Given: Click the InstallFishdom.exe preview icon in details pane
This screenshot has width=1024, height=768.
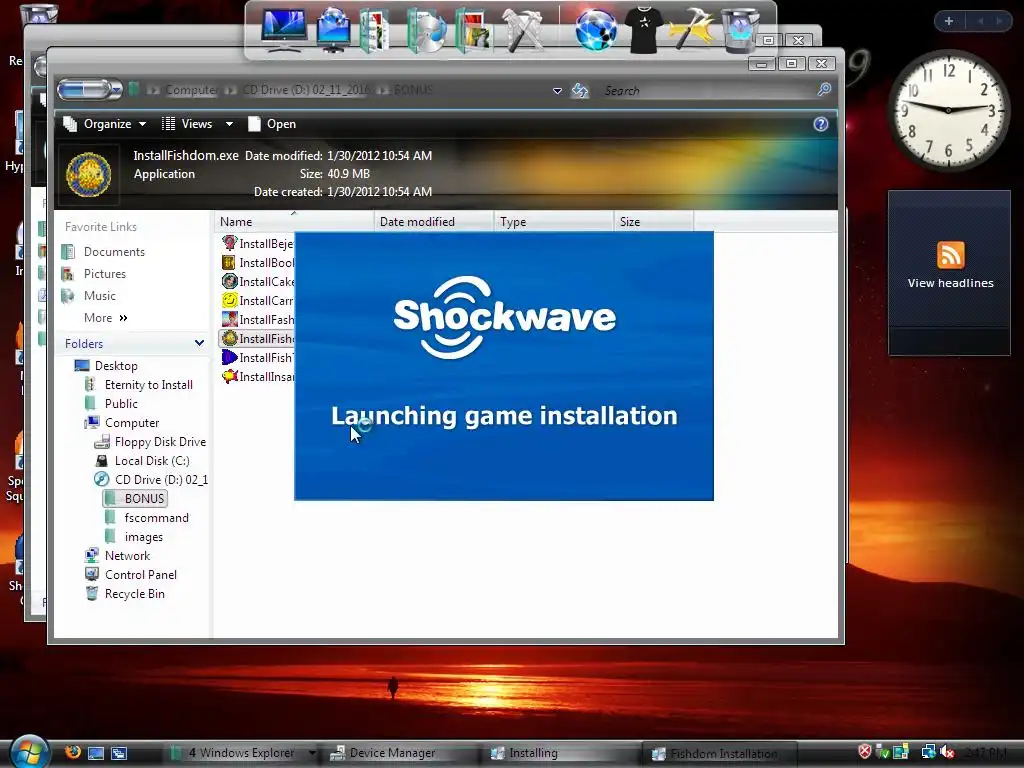Looking at the screenshot, I should (x=89, y=174).
